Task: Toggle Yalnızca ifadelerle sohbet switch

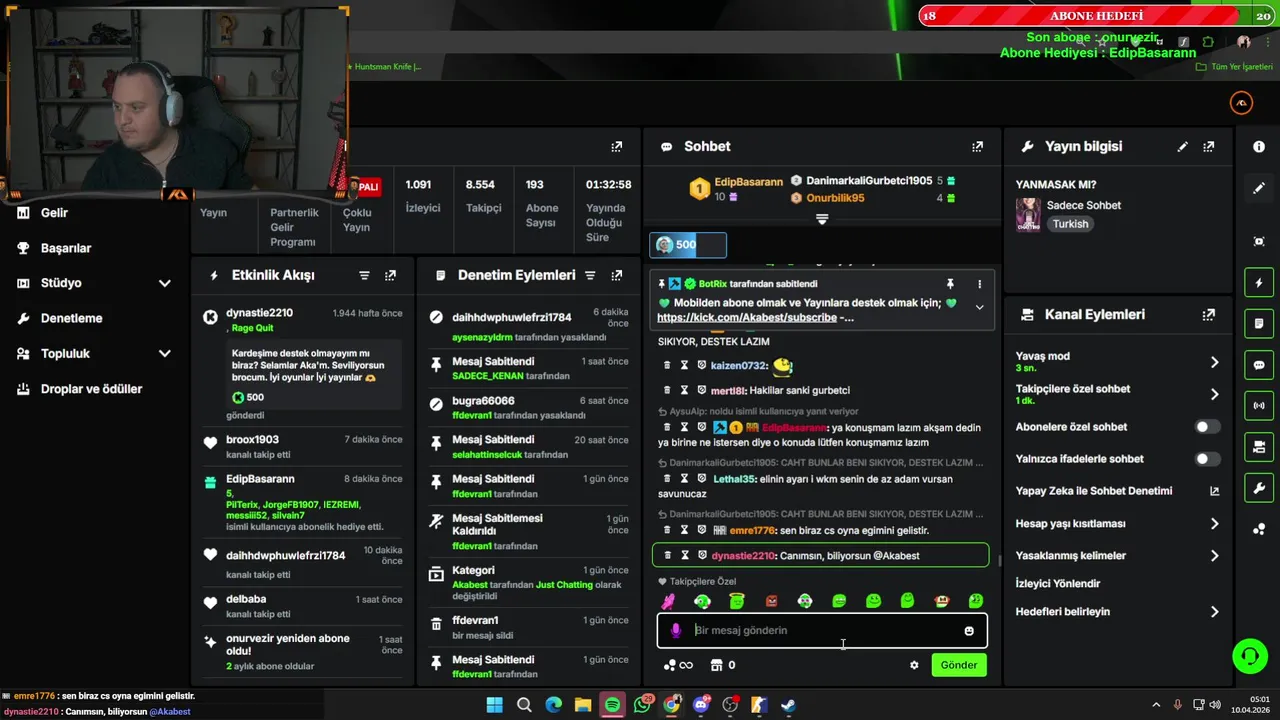Action: 1208,459
